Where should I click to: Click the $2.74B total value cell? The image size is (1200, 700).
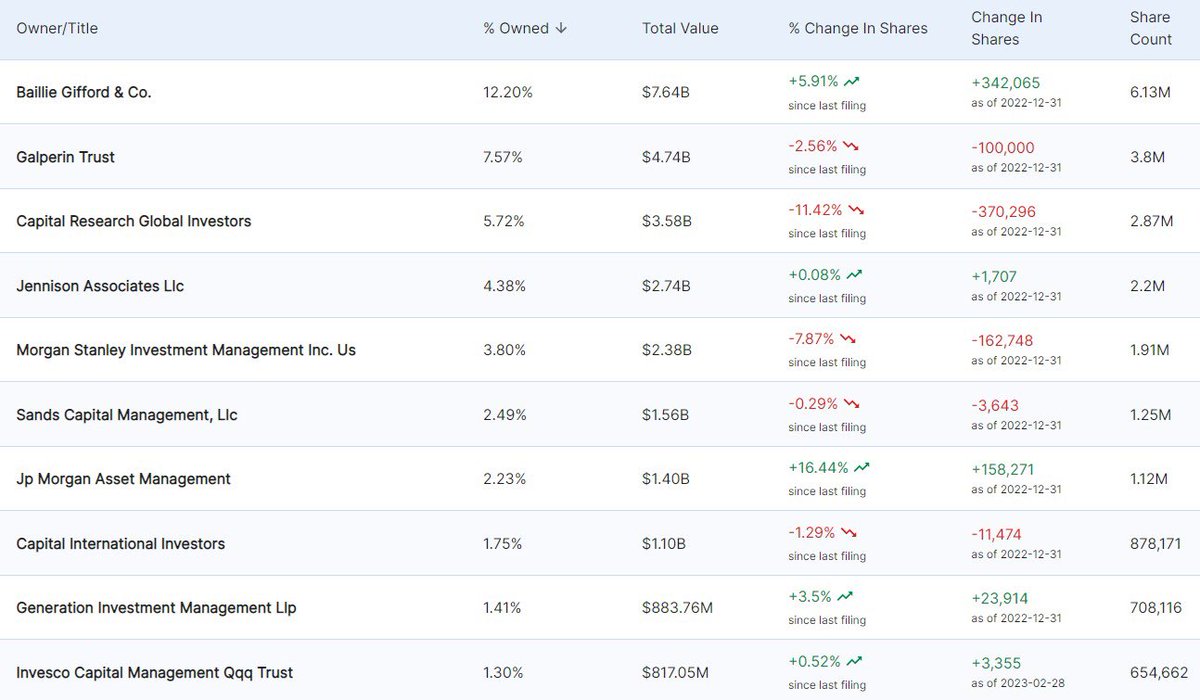[666, 286]
